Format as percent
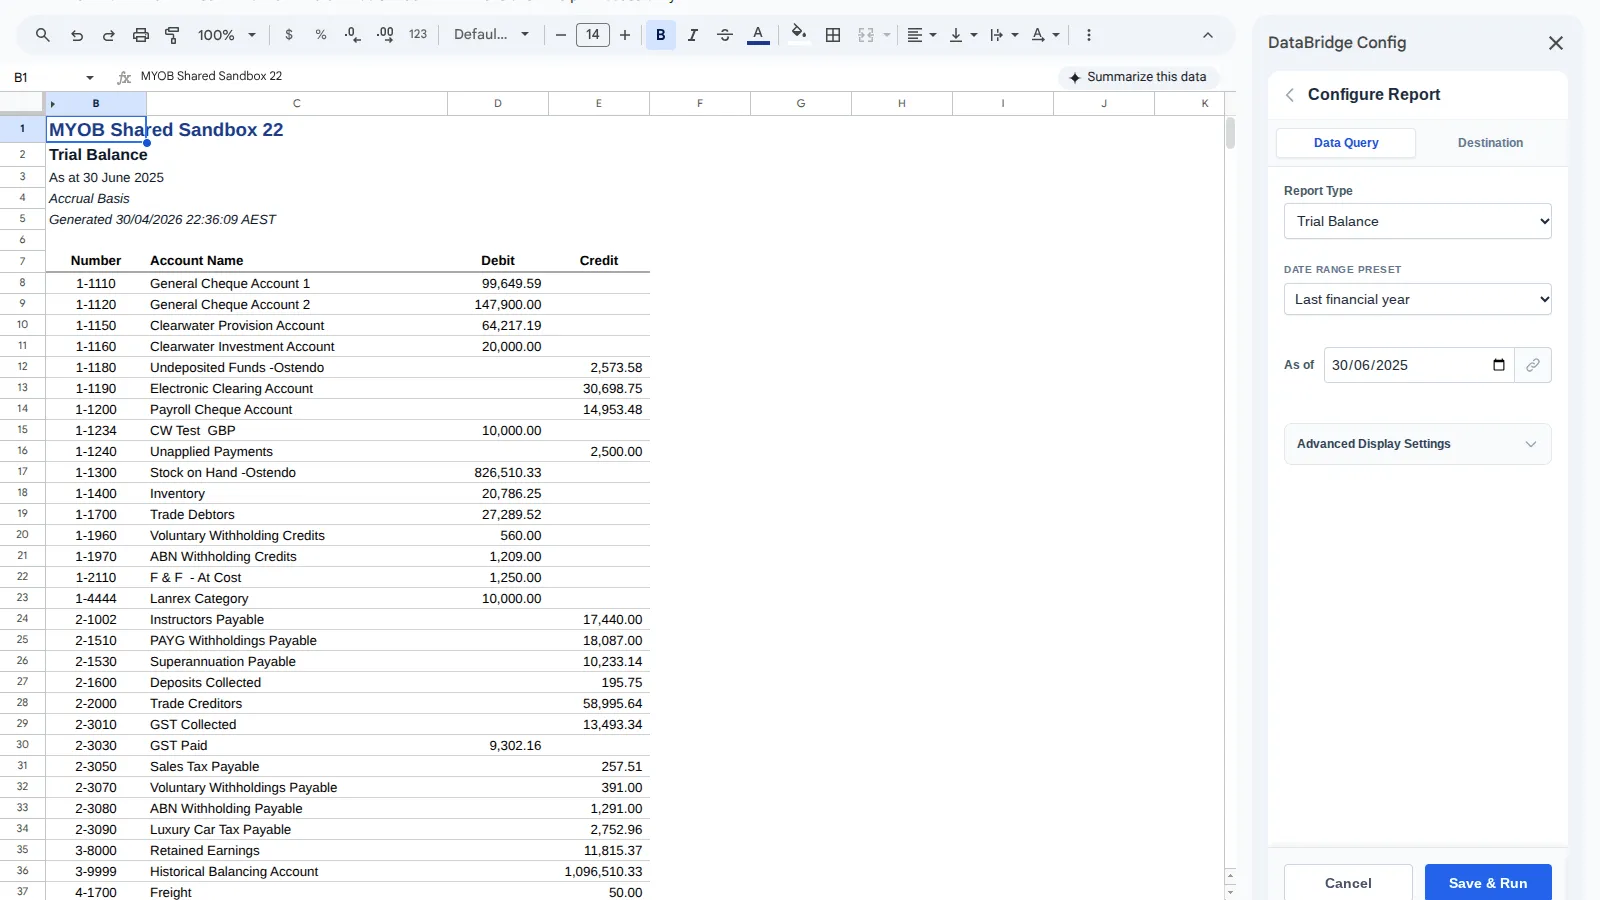This screenshot has height=900, width=1600. click(x=321, y=35)
